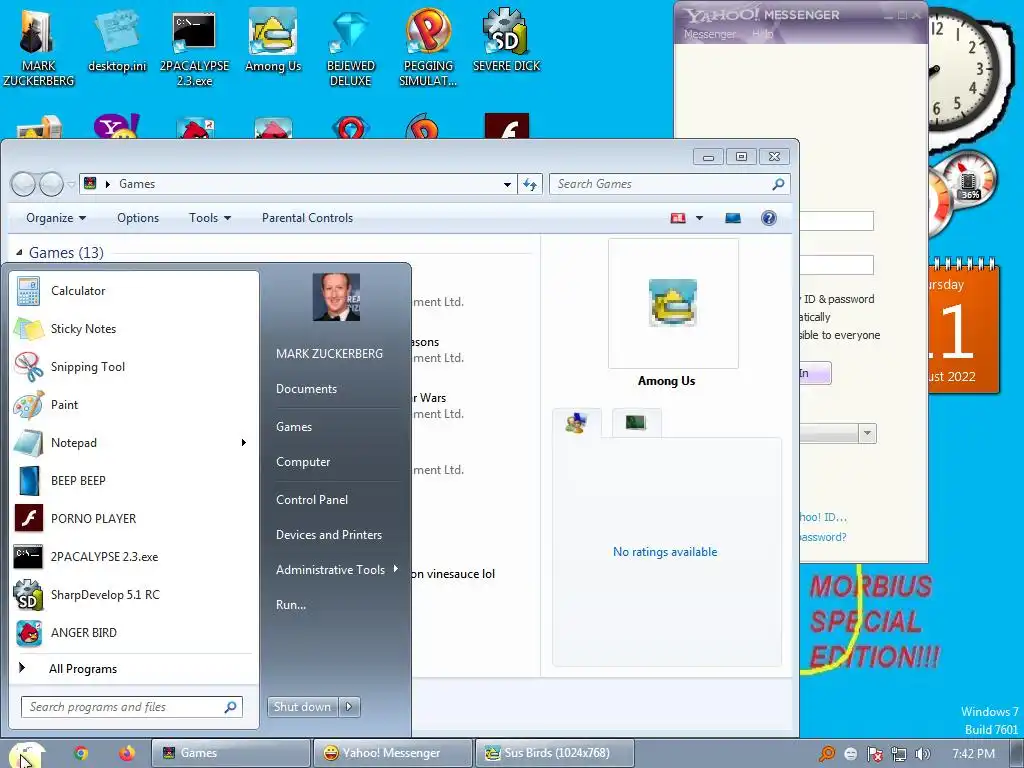Open the Tools dropdown menu
This screenshot has width=1024, height=768.
[x=210, y=218]
